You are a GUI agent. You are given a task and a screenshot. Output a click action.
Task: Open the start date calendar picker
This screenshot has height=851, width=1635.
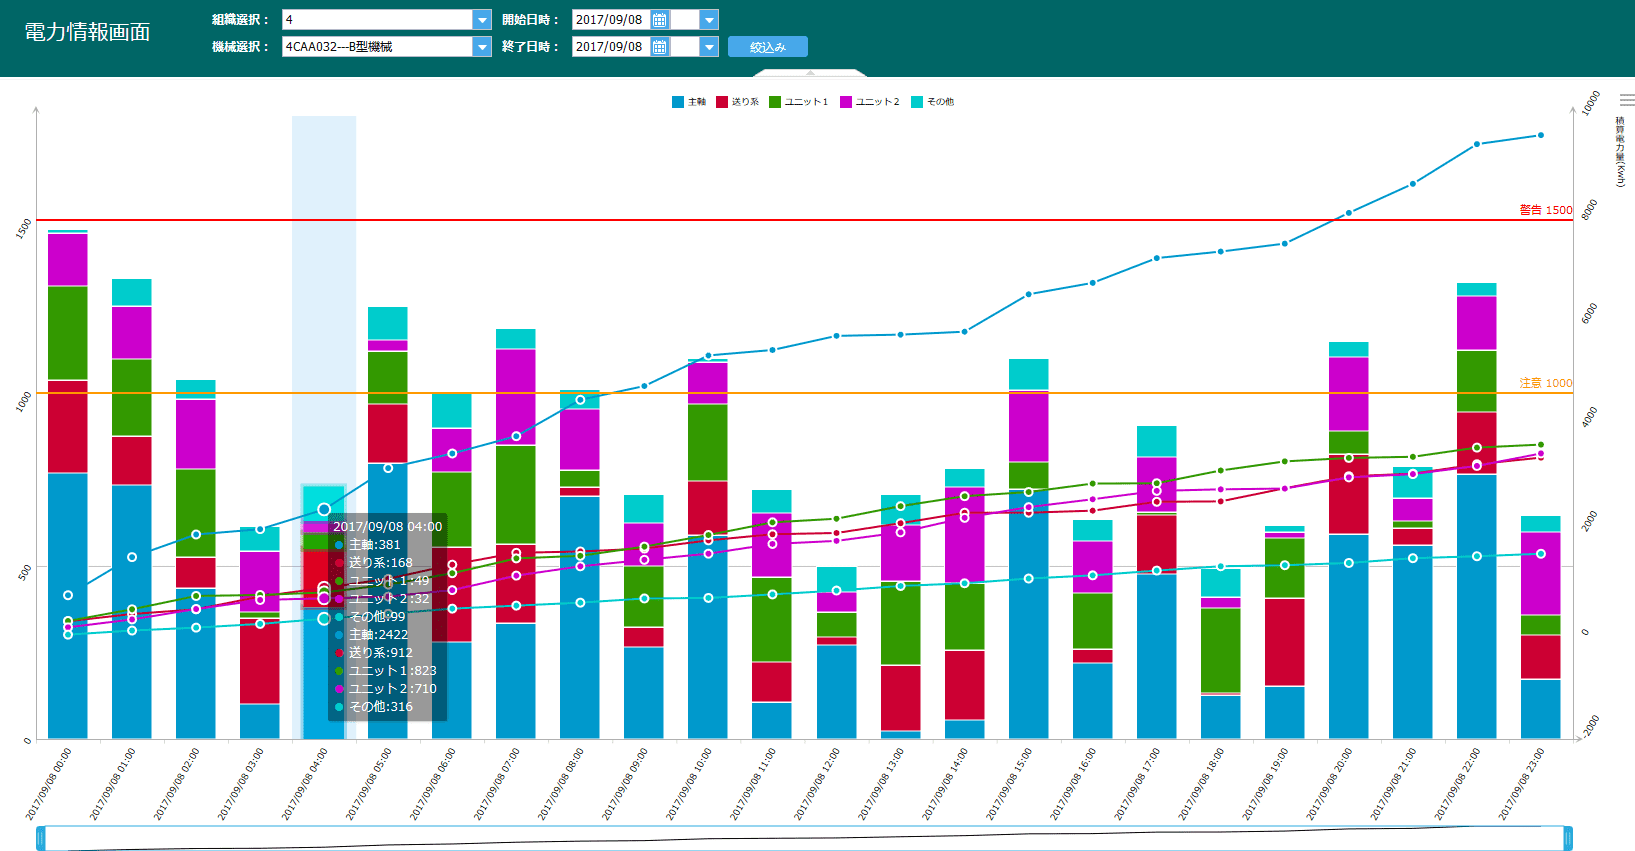pos(659,20)
